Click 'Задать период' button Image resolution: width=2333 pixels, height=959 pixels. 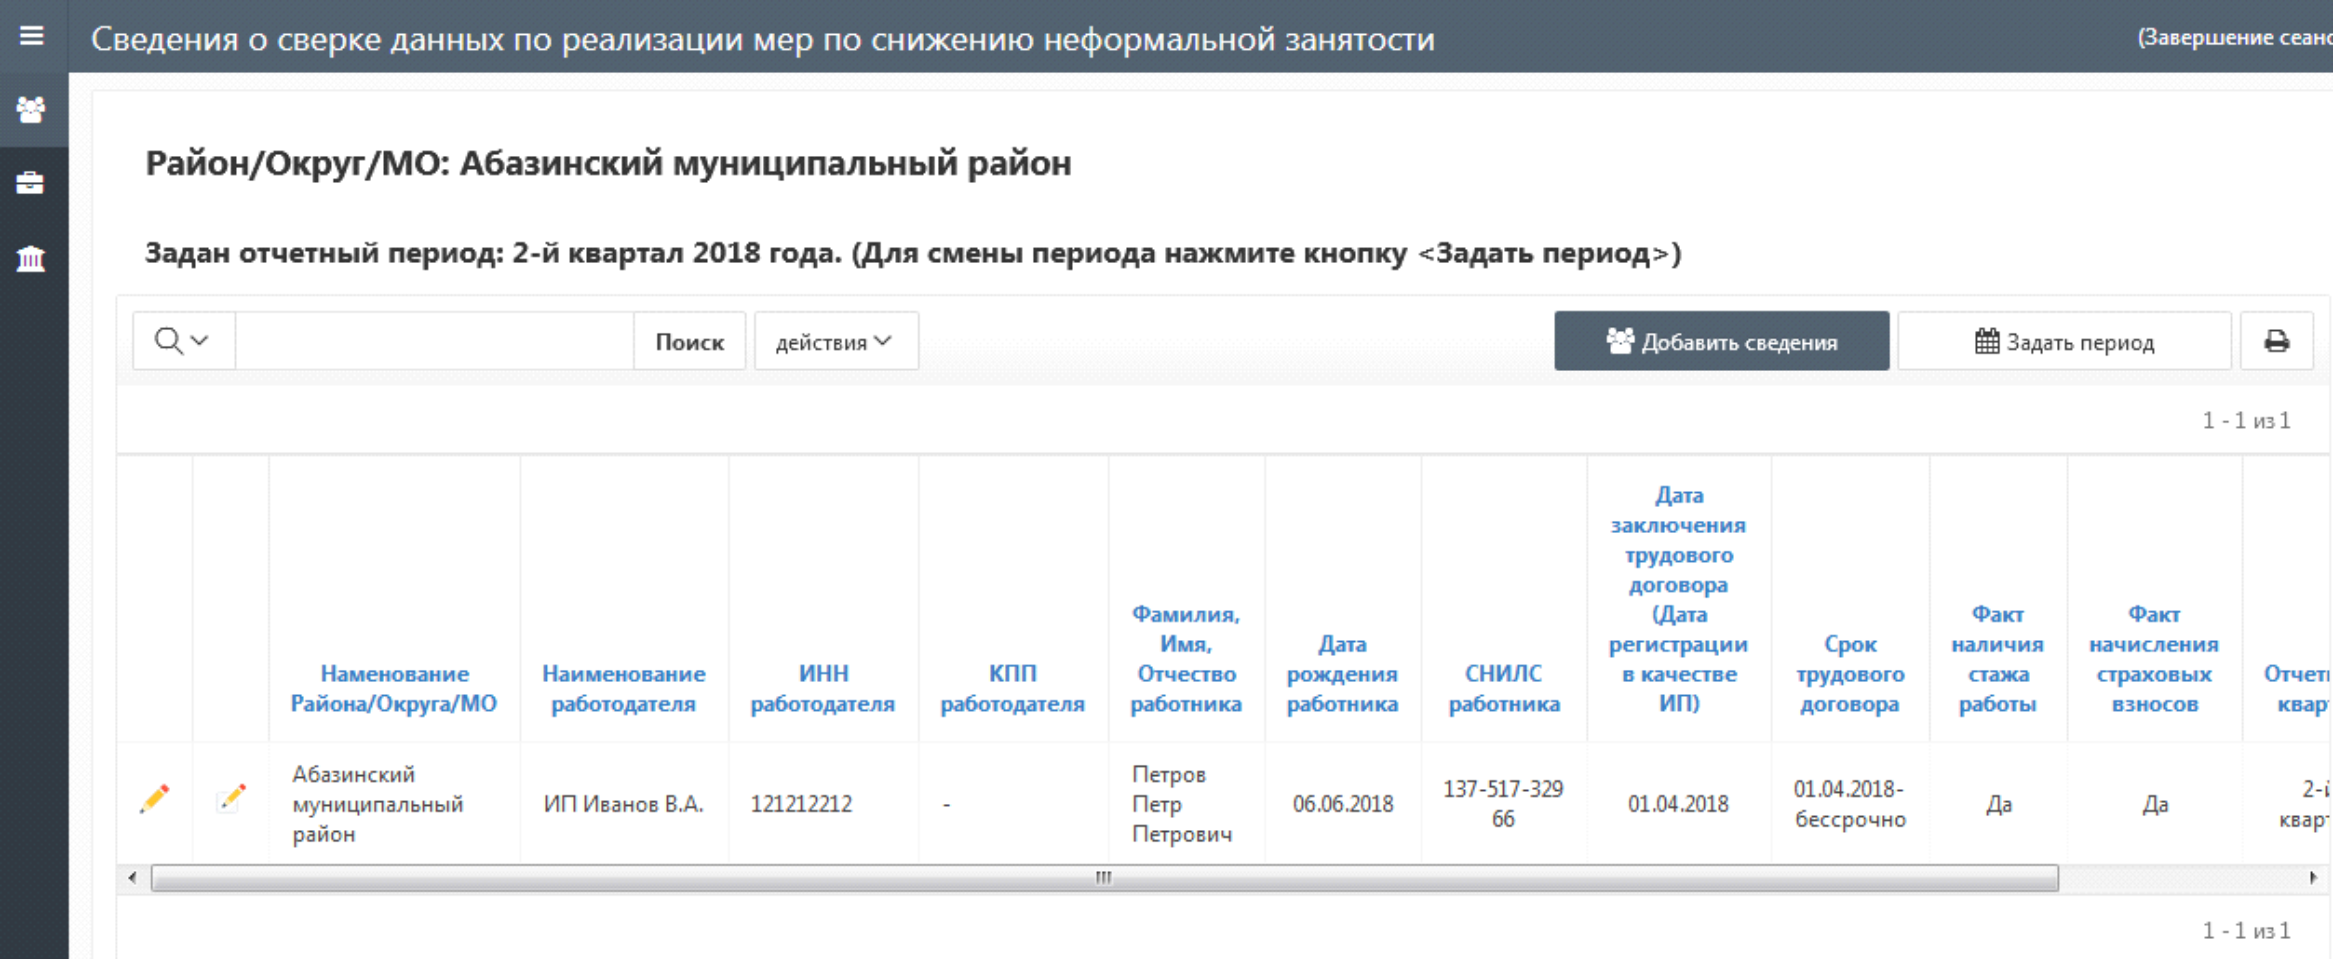[2064, 342]
